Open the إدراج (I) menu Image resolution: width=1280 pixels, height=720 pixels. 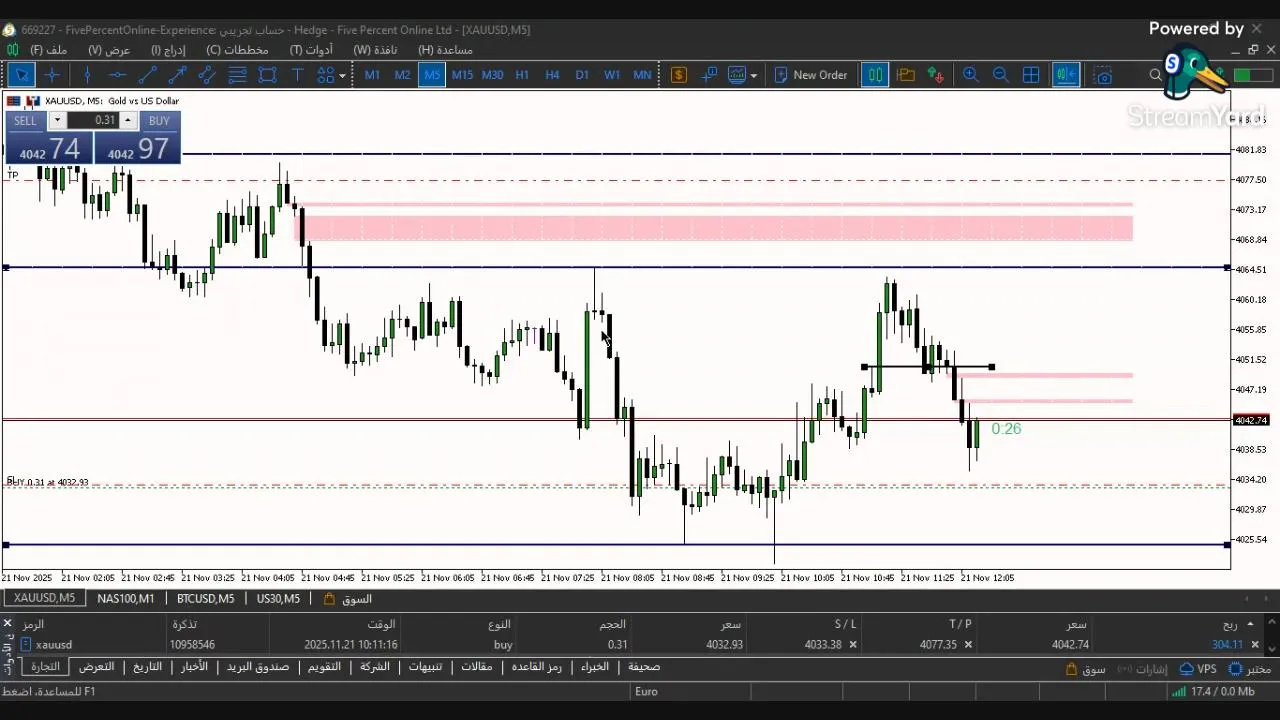pos(168,50)
